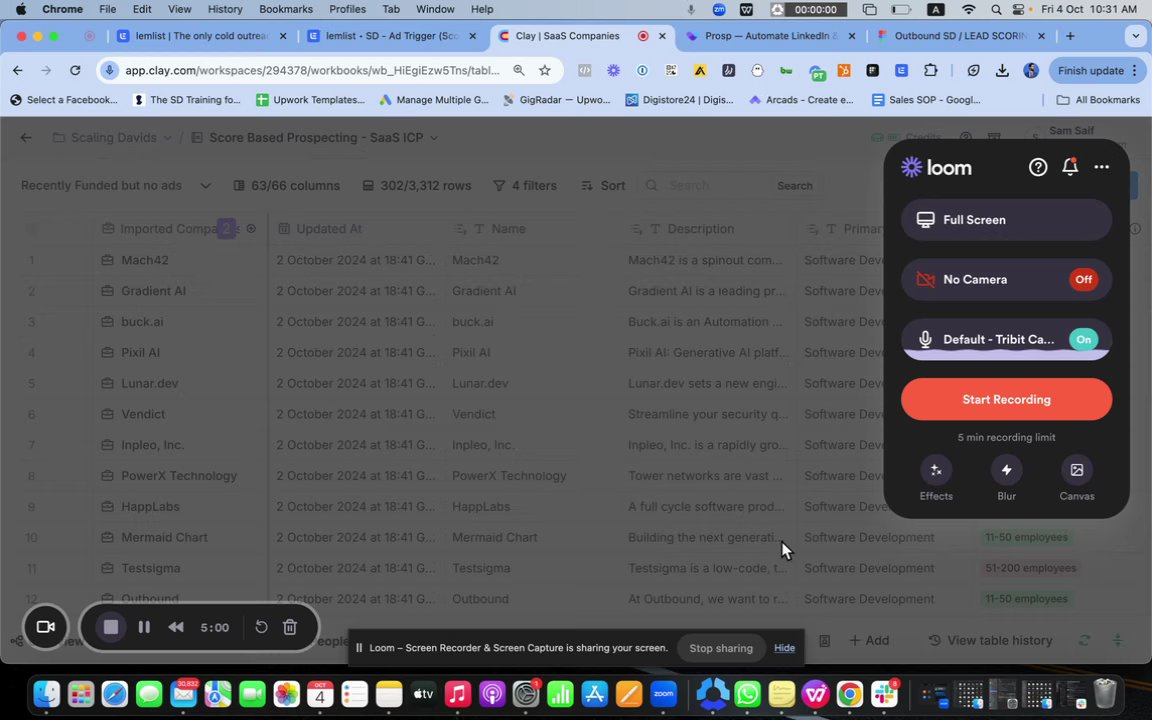Screen dimensions: 1152x720
Task: Switch to lemlist cold outreach tab
Action: click(x=202, y=36)
